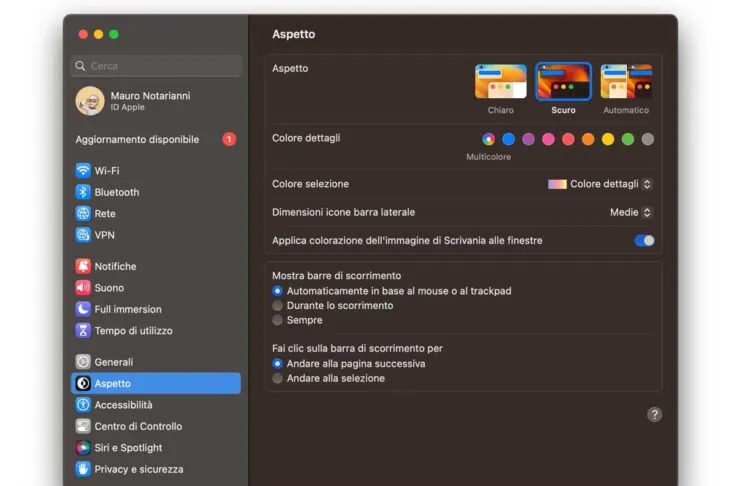The height and width of the screenshot is (486, 741).
Task: Click the search magnifier icon
Action: click(80, 66)
